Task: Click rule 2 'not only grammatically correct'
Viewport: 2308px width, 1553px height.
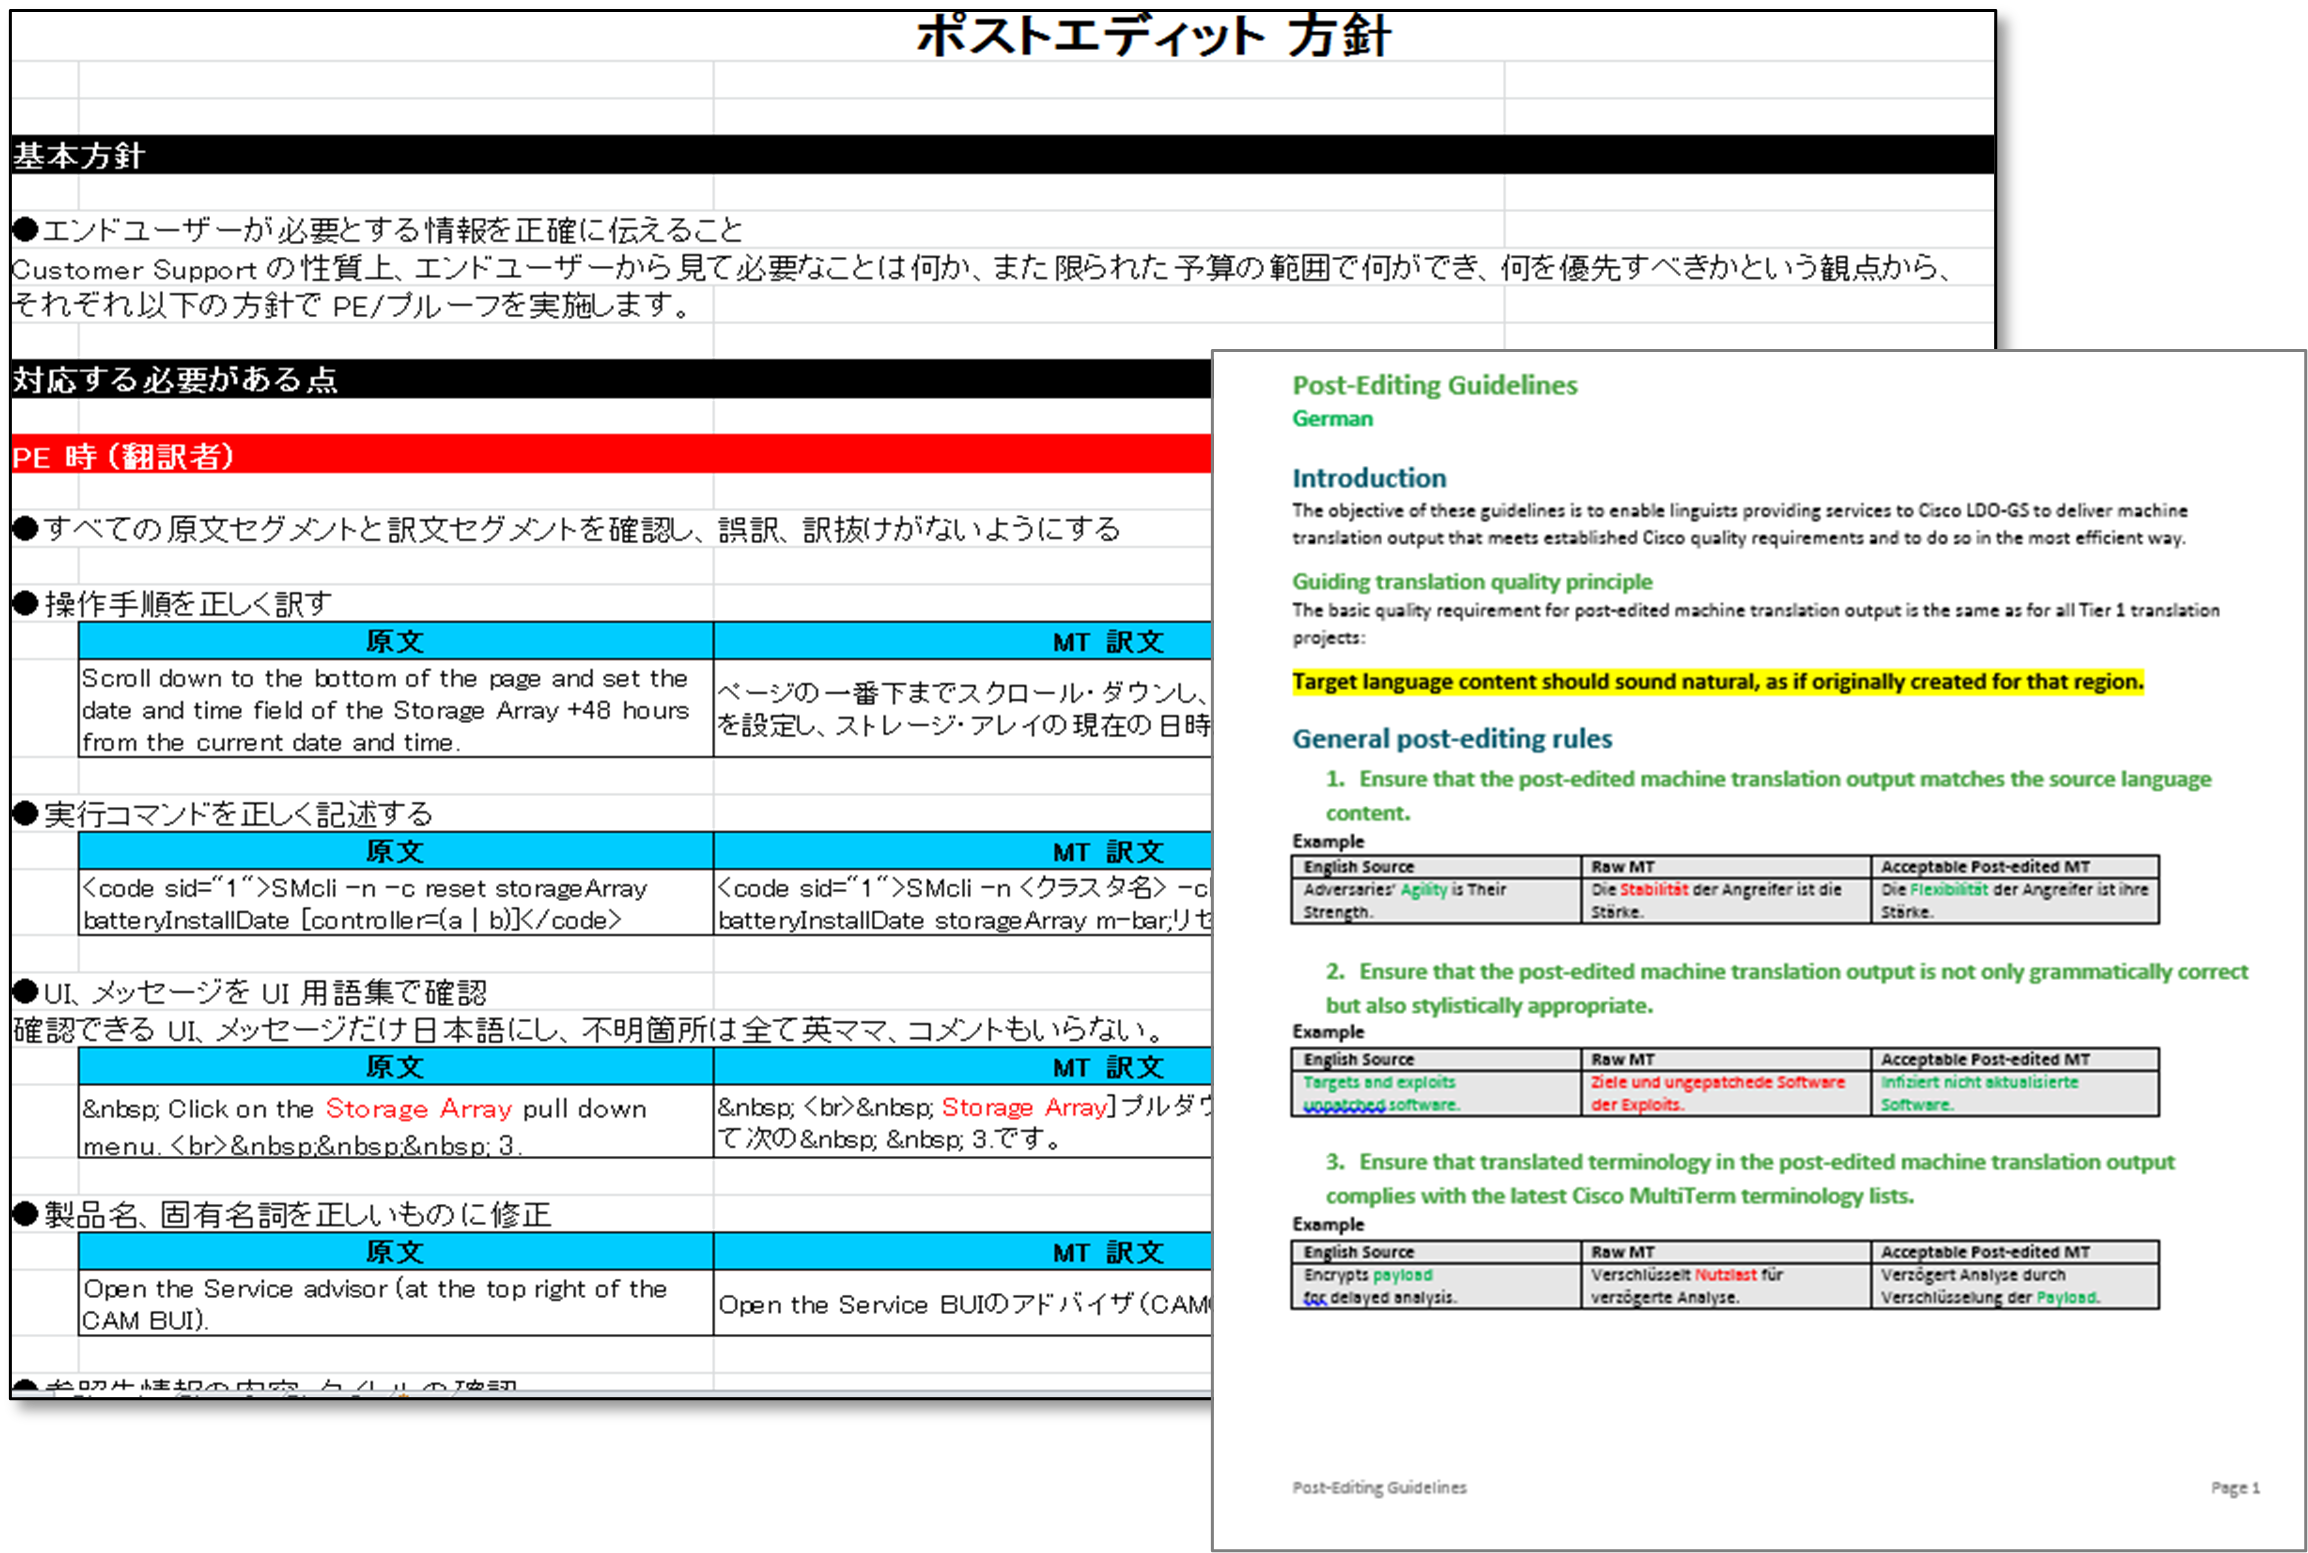Action: (x=1786, y=988)
